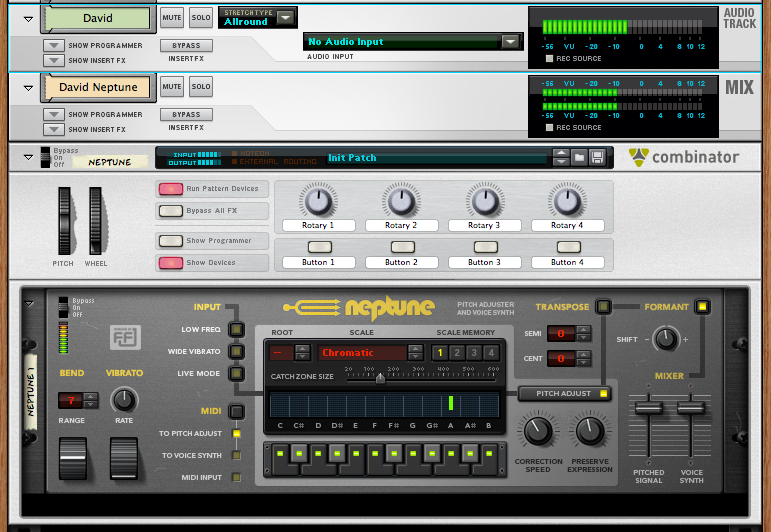771x532 pixels.
Task: Fold the Combinator device
Action: tap(29, 157)
